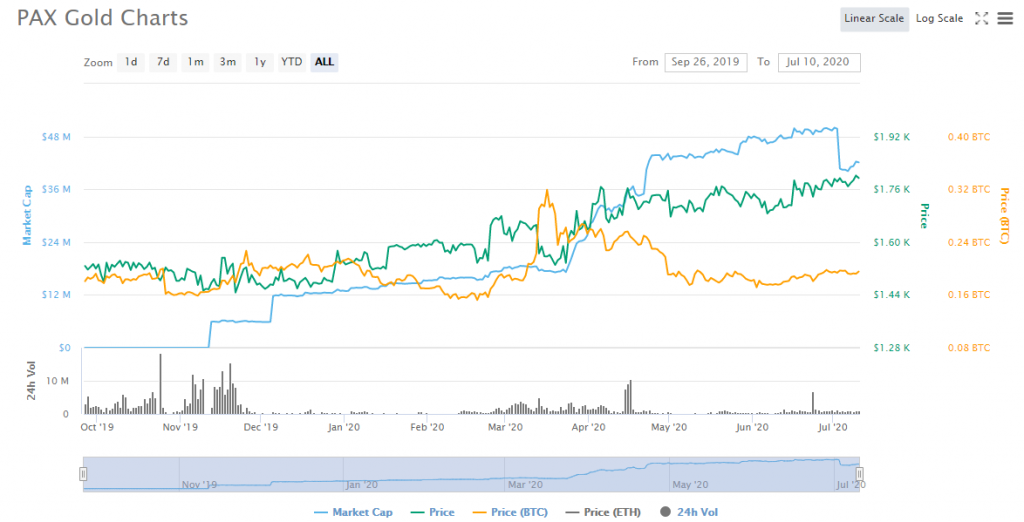The height and width of the screenshot is (522, 1024).
Task: Set zoom to 7d
Action: tap(163, 62)
